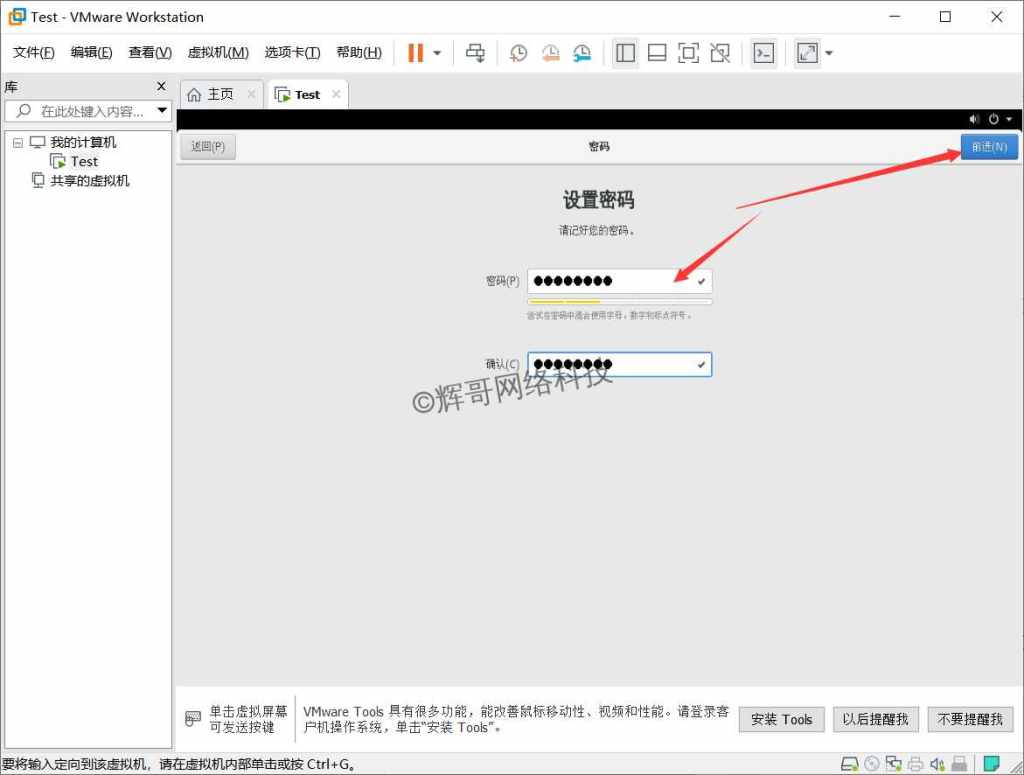
Task: Switch to the 主页 tab
Action: tap(220, 95)
